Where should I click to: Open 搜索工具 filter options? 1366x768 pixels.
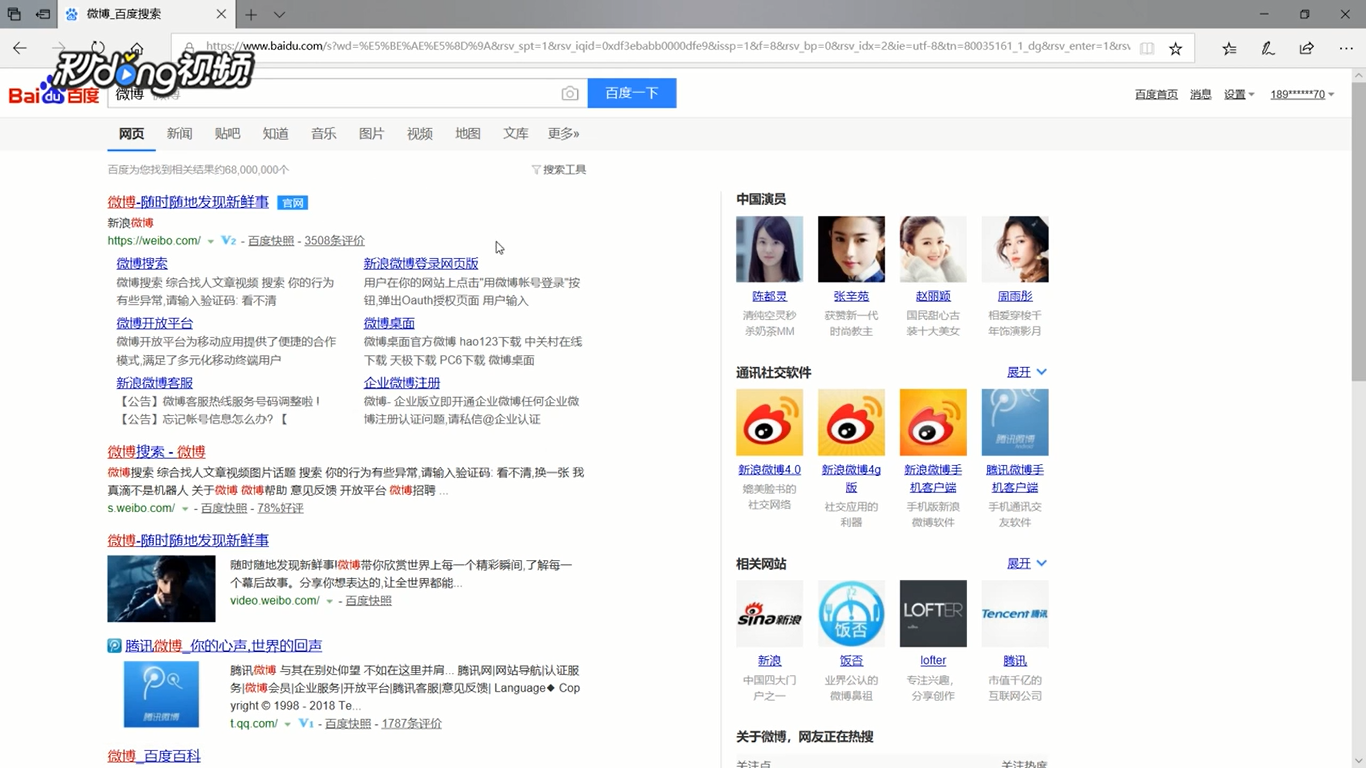[559, 170]
